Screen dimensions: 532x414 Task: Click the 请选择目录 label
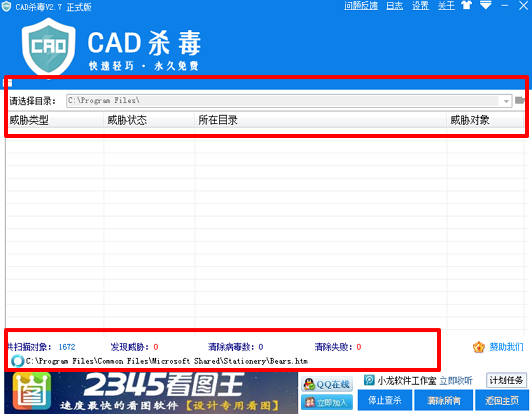(x=32, y=101)
